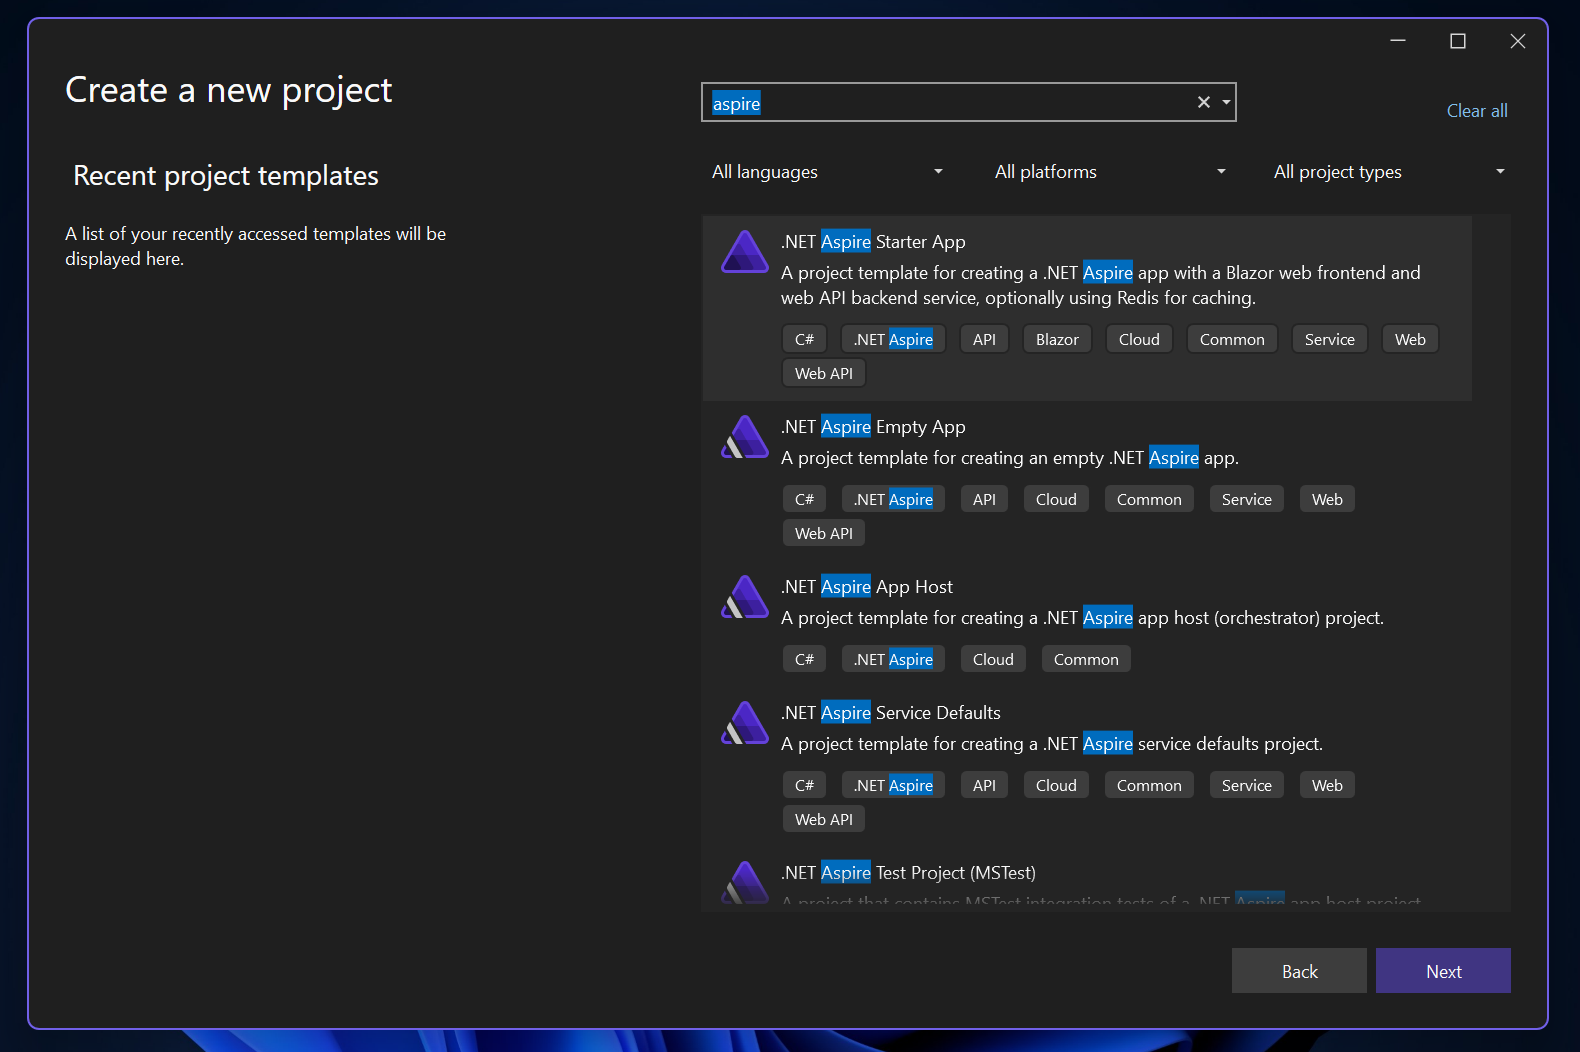Click the Common tag on Starter App
1580x1052 pixels.
(x=1232, y=340)
